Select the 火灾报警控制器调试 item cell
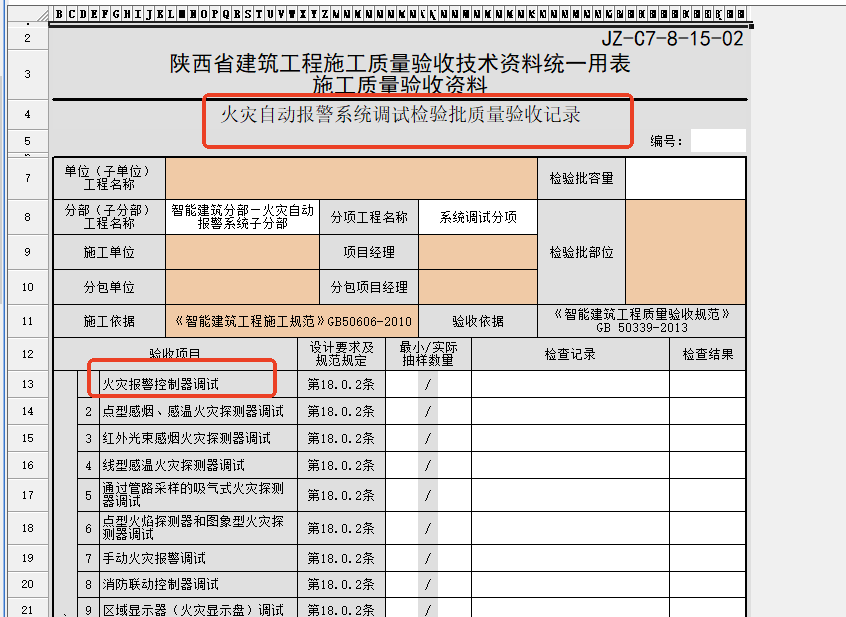This screenshot has height=617, width=846. point(187,384)
